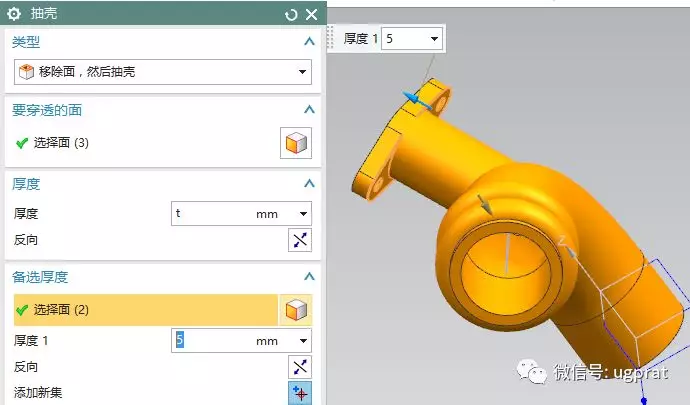This screenshot has height=405, width=690.
Task: Close the 抽壳 dialog
Action: coord(312,15)
